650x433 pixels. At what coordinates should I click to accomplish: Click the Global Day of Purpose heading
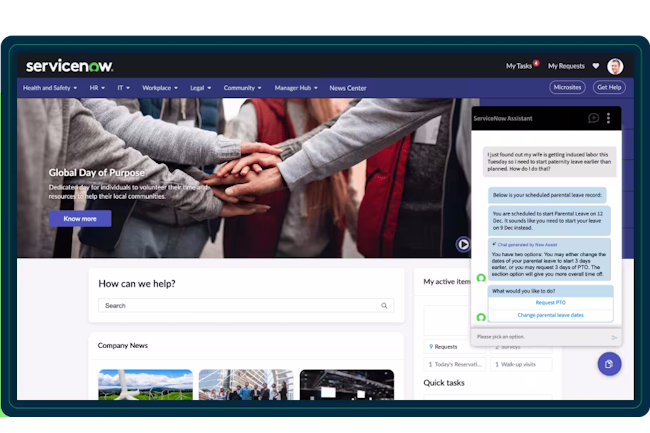coord(97,173)
